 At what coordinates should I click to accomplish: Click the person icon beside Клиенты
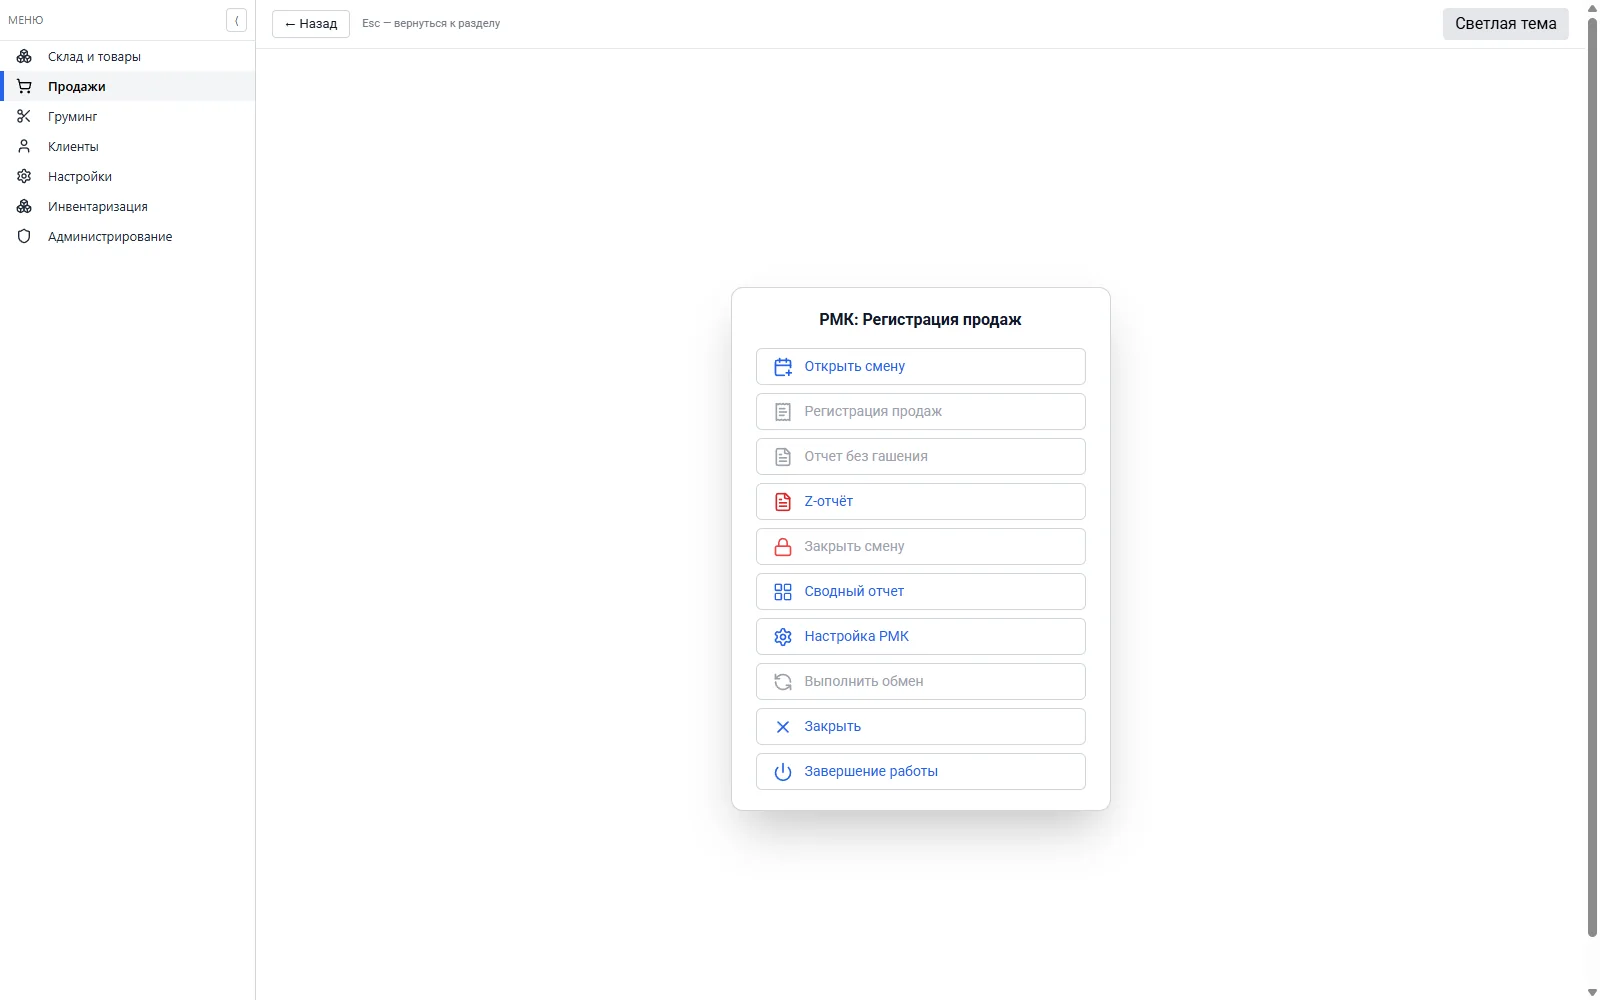coord(24,146)
